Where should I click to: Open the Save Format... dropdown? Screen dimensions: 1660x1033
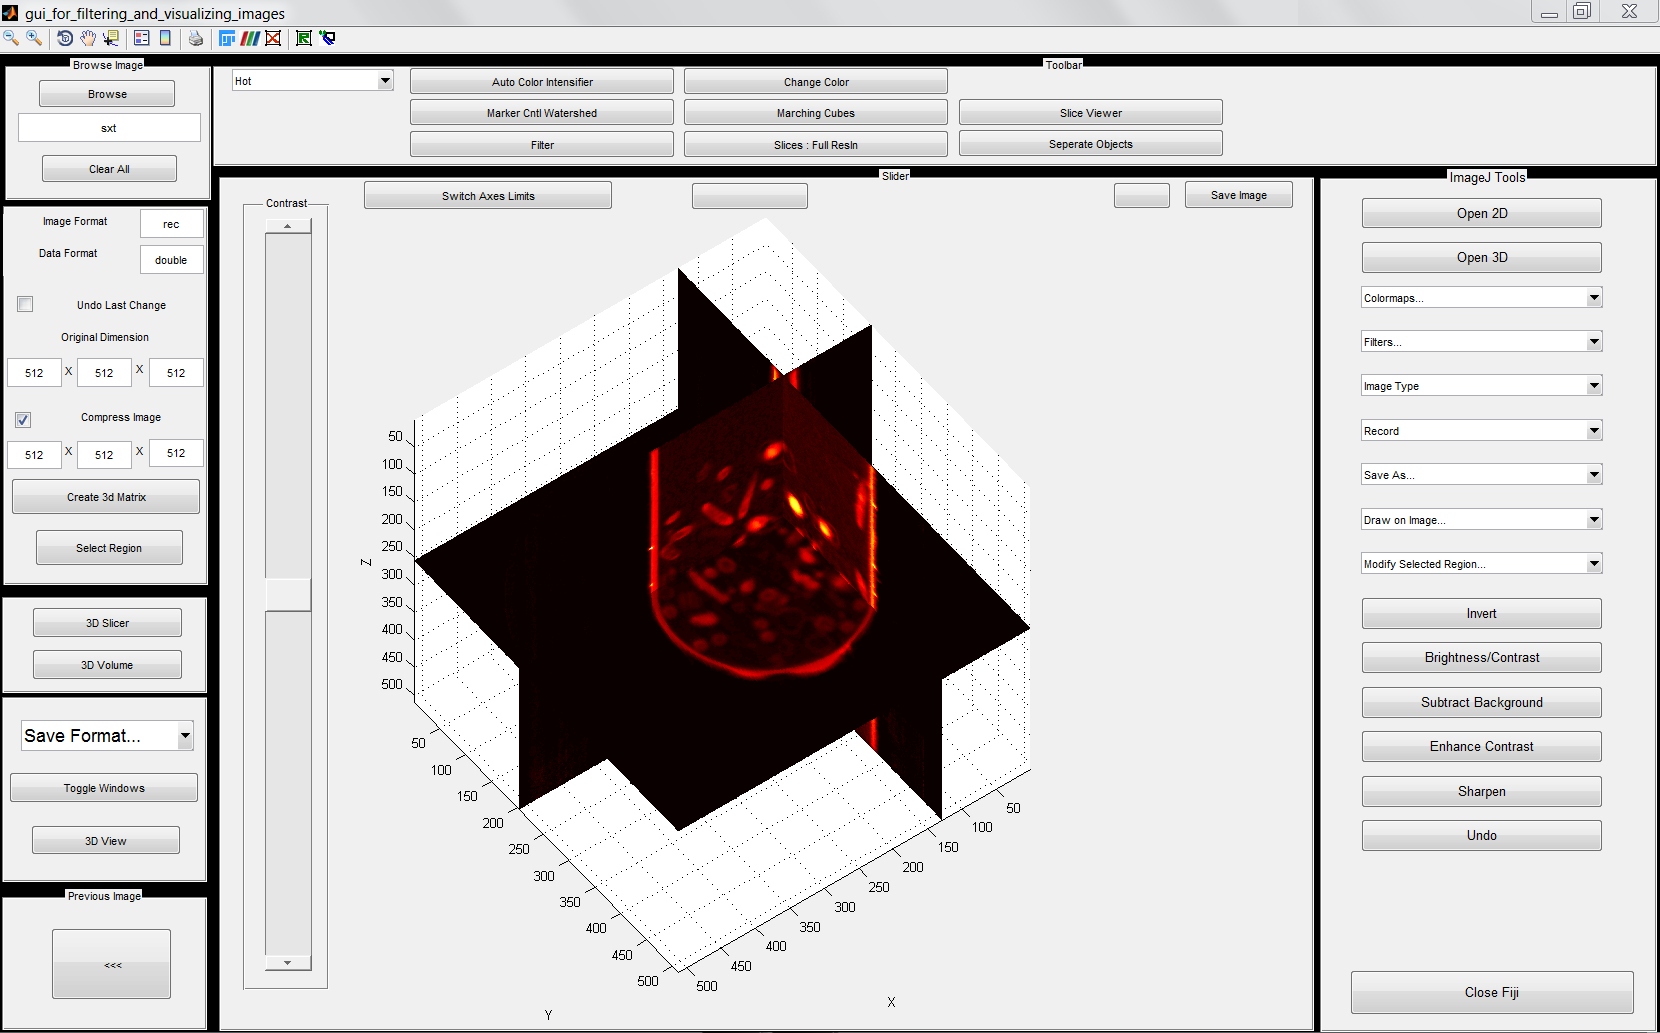tap(107, 736)
